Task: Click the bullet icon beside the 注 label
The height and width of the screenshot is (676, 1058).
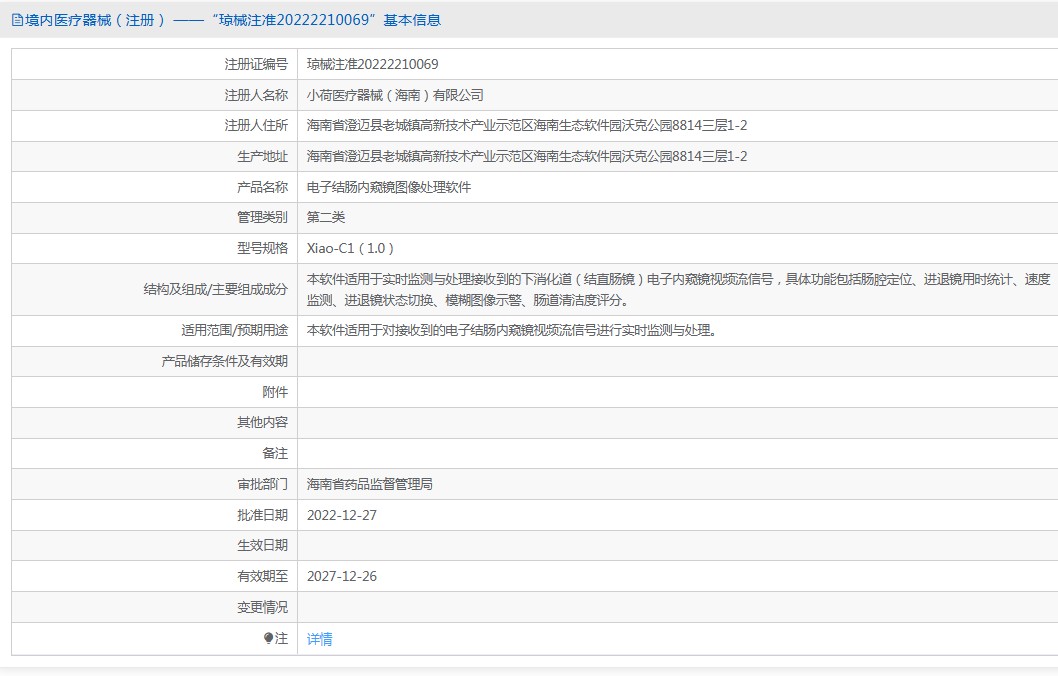Action: pyautogui.click(x=268, y=638)
